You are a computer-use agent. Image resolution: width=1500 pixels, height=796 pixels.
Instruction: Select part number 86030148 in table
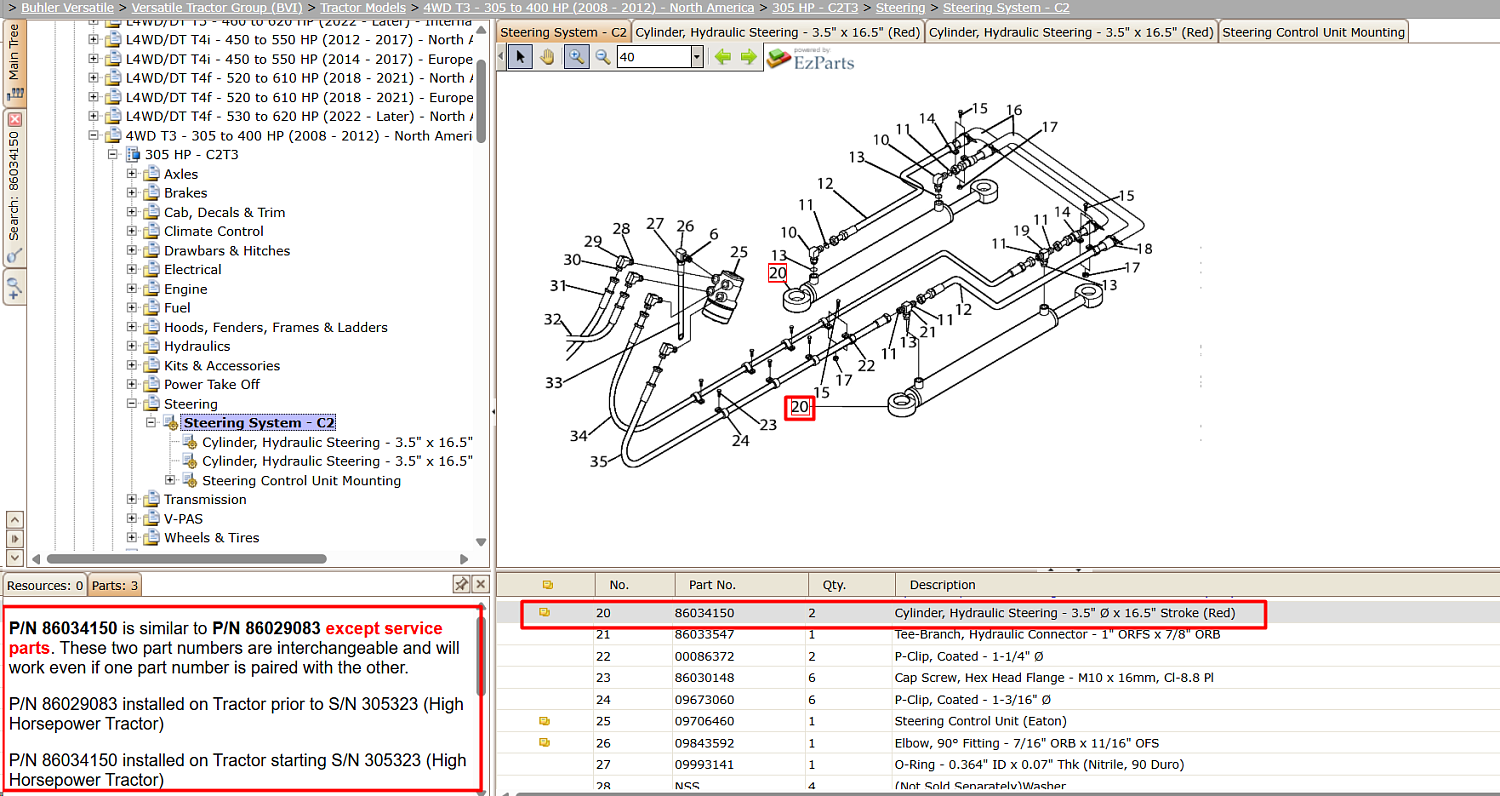[704, 677]
